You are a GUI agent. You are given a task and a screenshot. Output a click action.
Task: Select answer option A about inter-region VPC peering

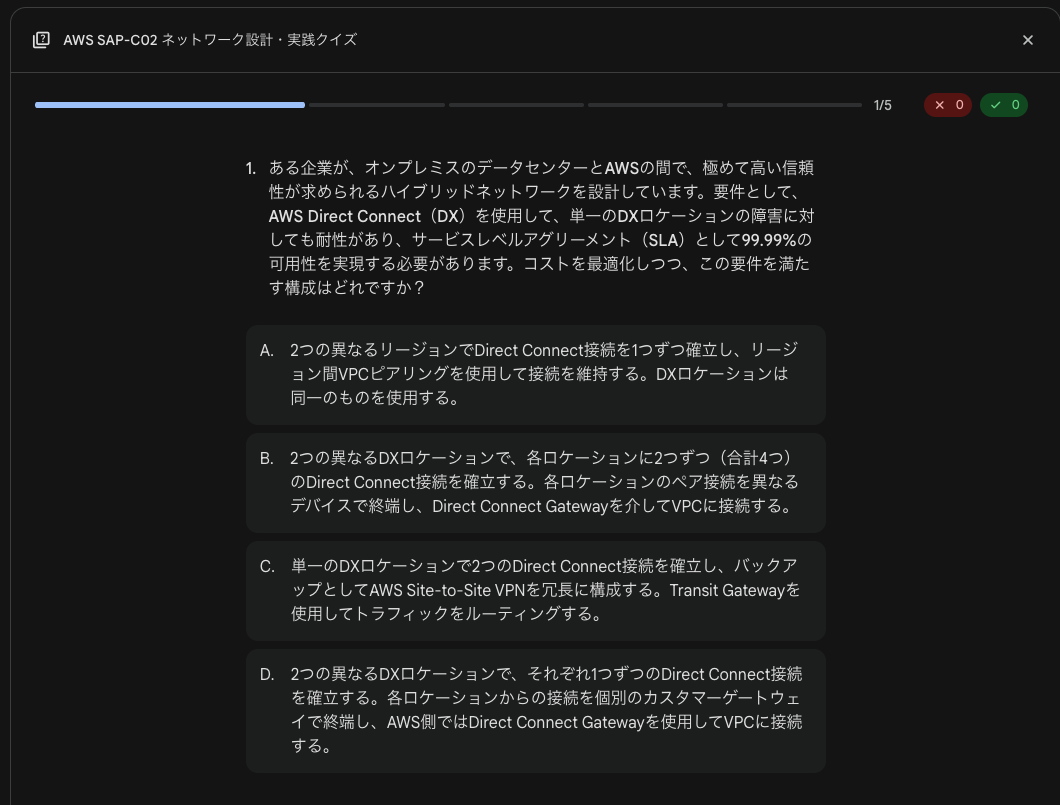[536, 374]
